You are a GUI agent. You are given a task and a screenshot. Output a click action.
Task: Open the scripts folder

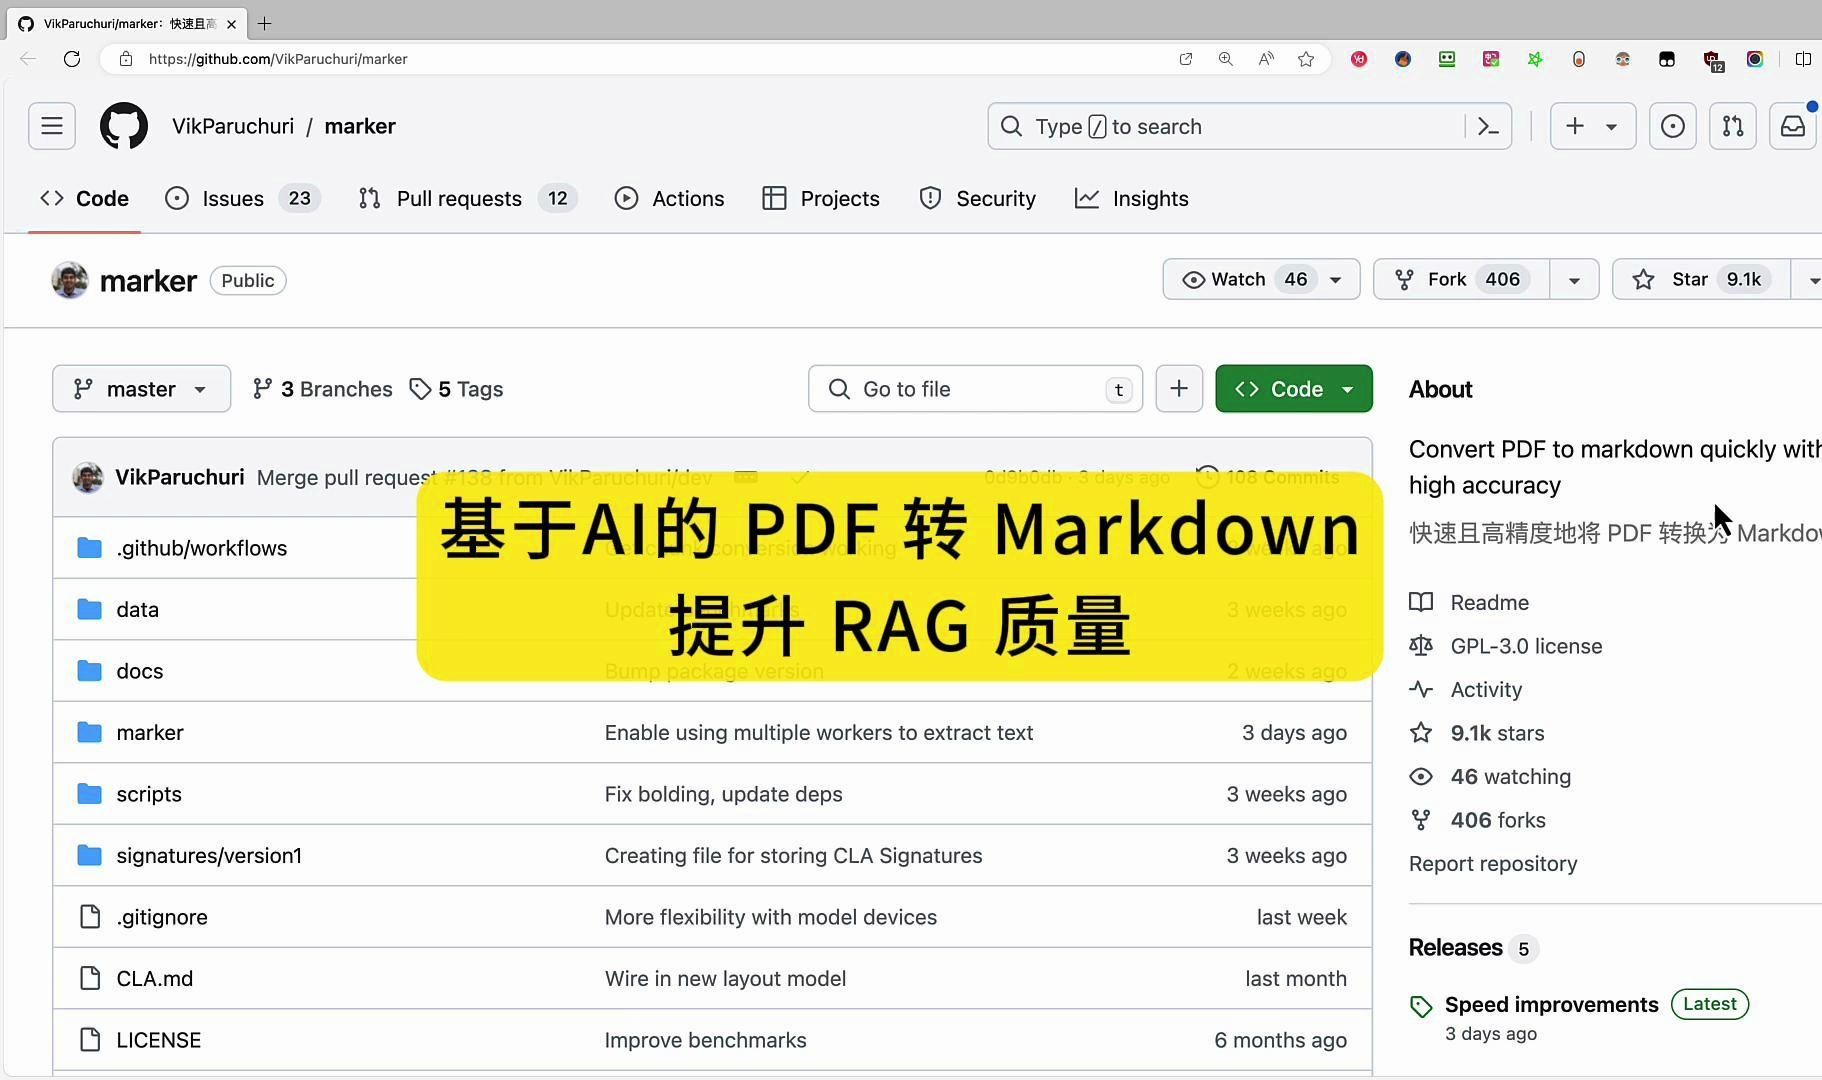(149, 794)
